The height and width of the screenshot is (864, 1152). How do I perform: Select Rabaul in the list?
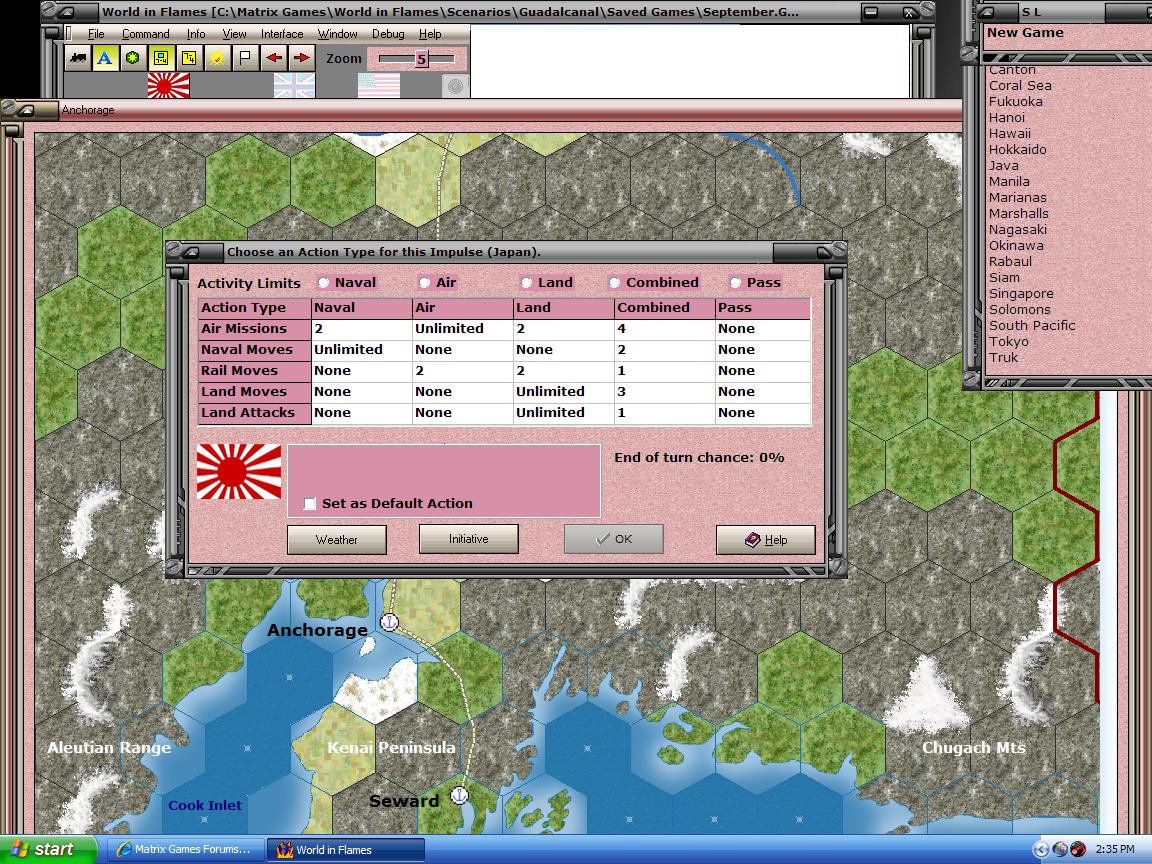pos(1010,262)
